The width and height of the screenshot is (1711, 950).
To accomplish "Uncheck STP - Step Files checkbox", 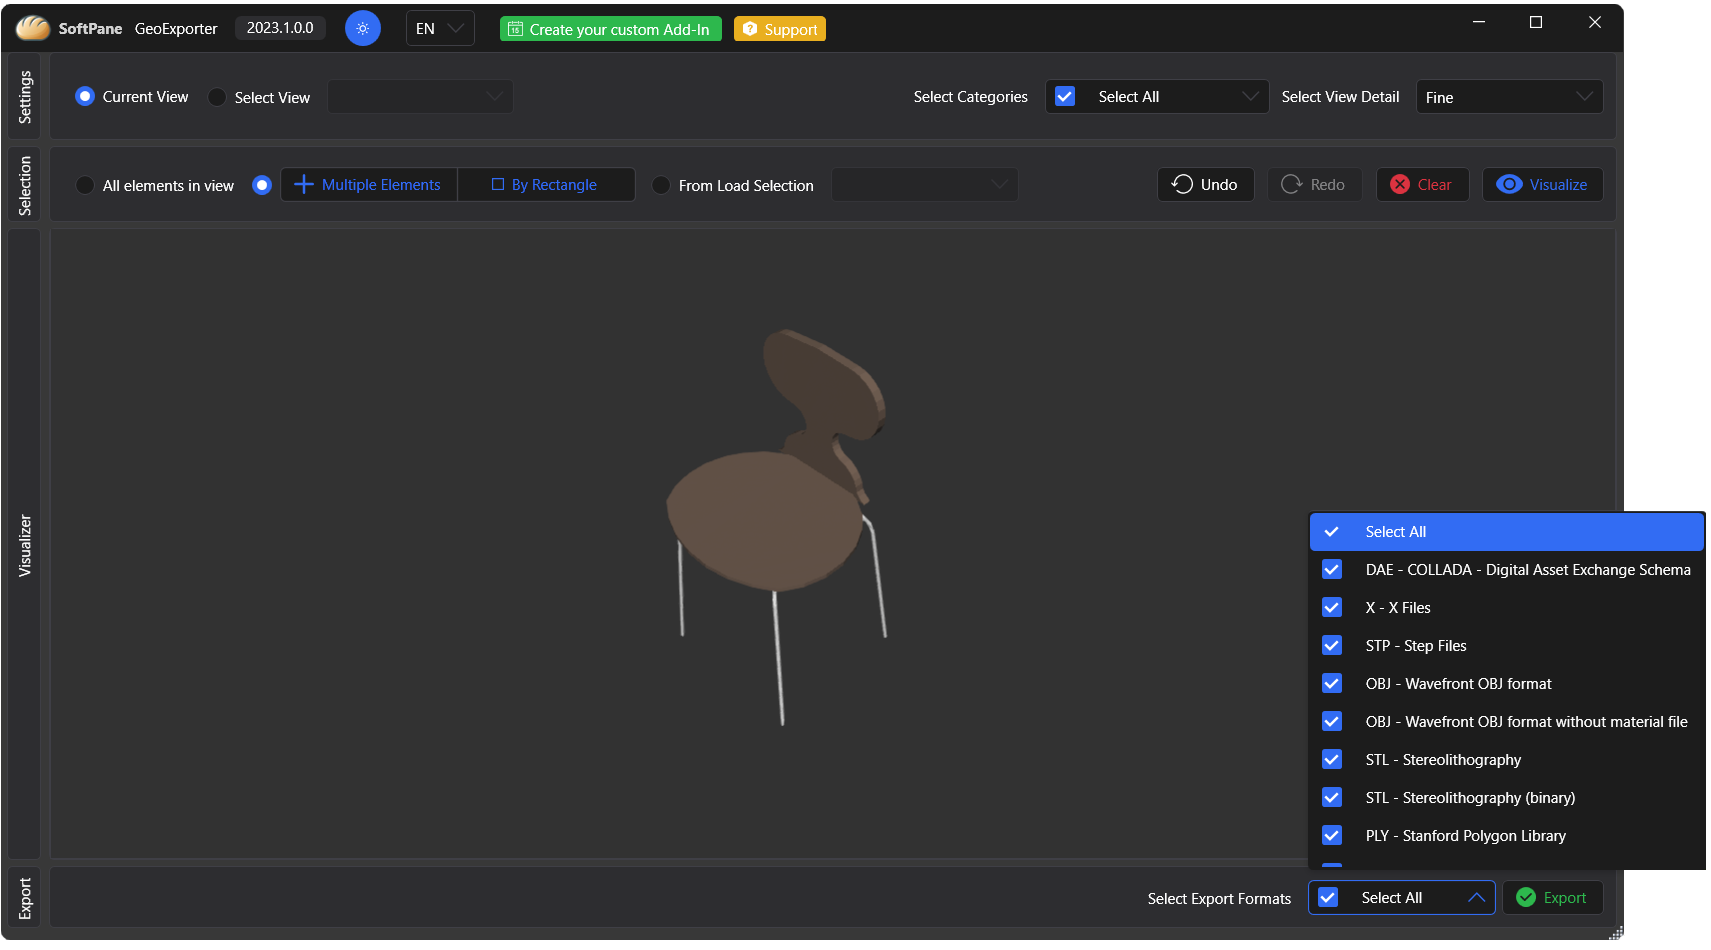I will pyautogui.click(x=1332, y=645).
